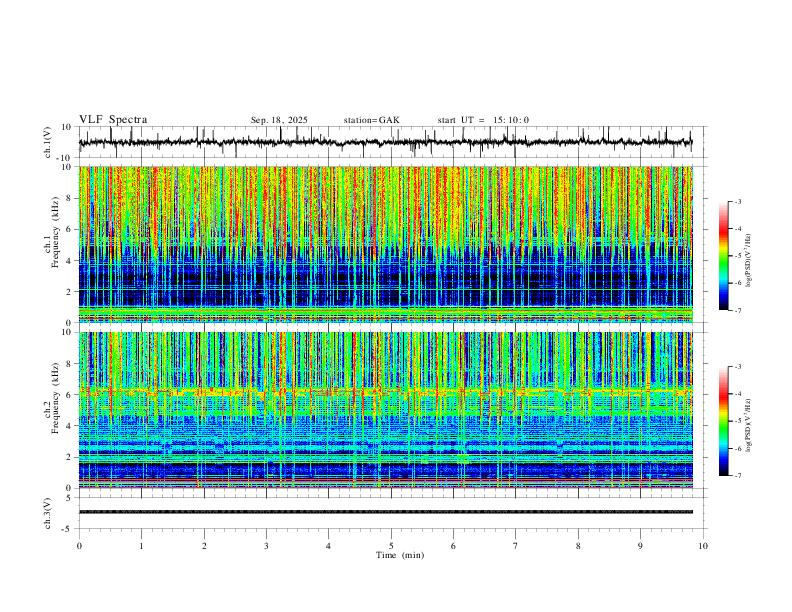The height and width of the screenshot is (612, 792).
Task: Click time axis tick label "3"
Action: point(266,546)
